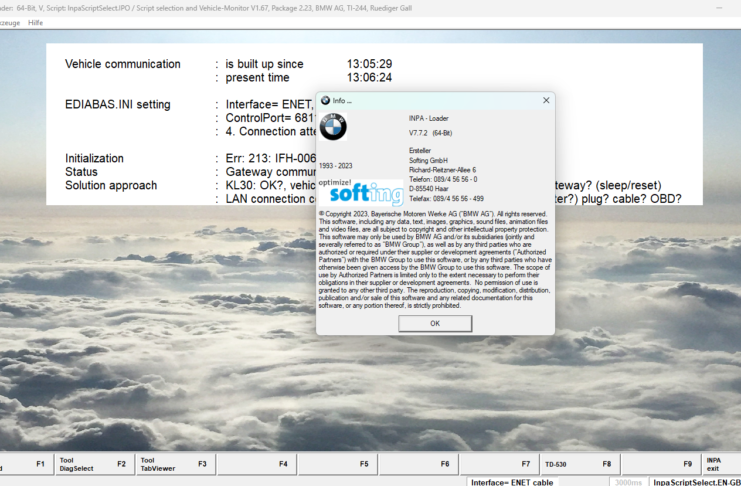Screen dimensions: 741x486
Task: Click the 'Solution approach' label
Action: pos(111,185)
